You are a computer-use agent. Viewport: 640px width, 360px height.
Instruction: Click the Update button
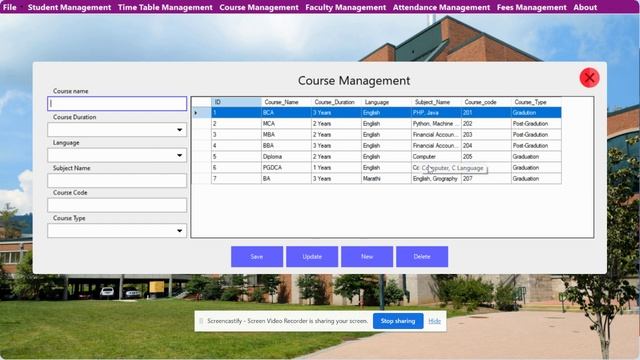(312, 256)
